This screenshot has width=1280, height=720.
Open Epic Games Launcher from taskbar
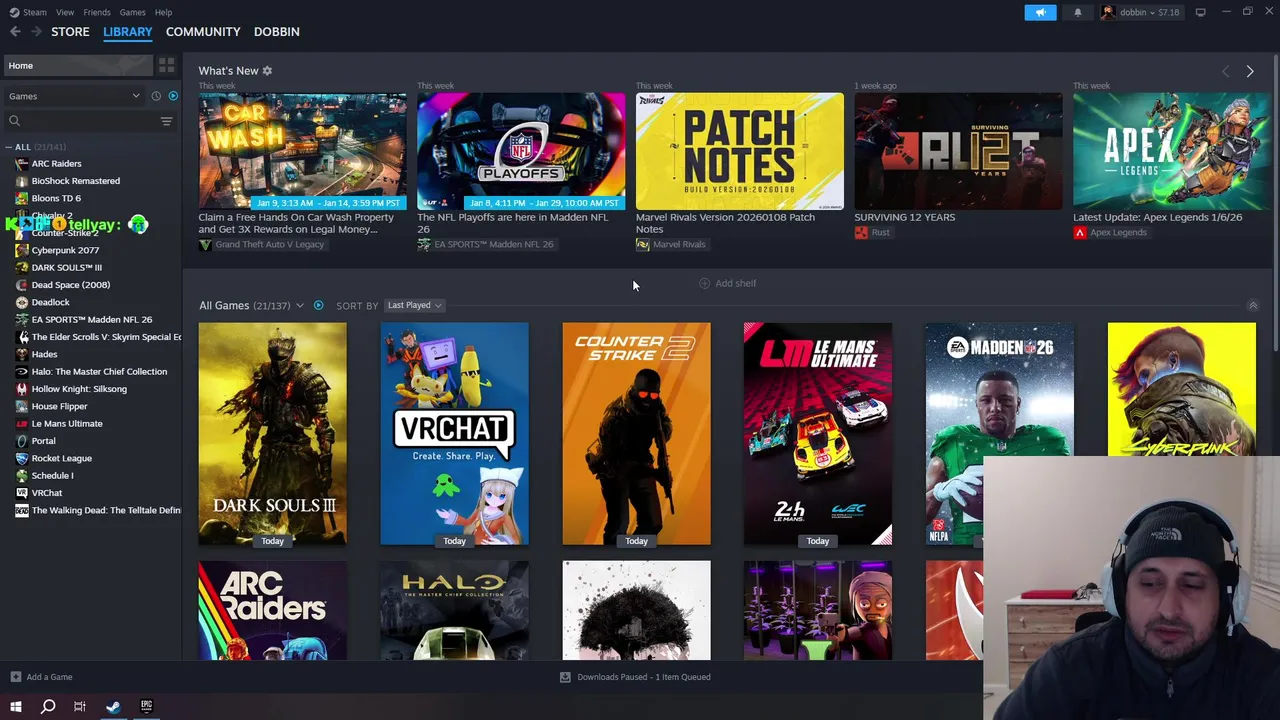tap(146, 707)
